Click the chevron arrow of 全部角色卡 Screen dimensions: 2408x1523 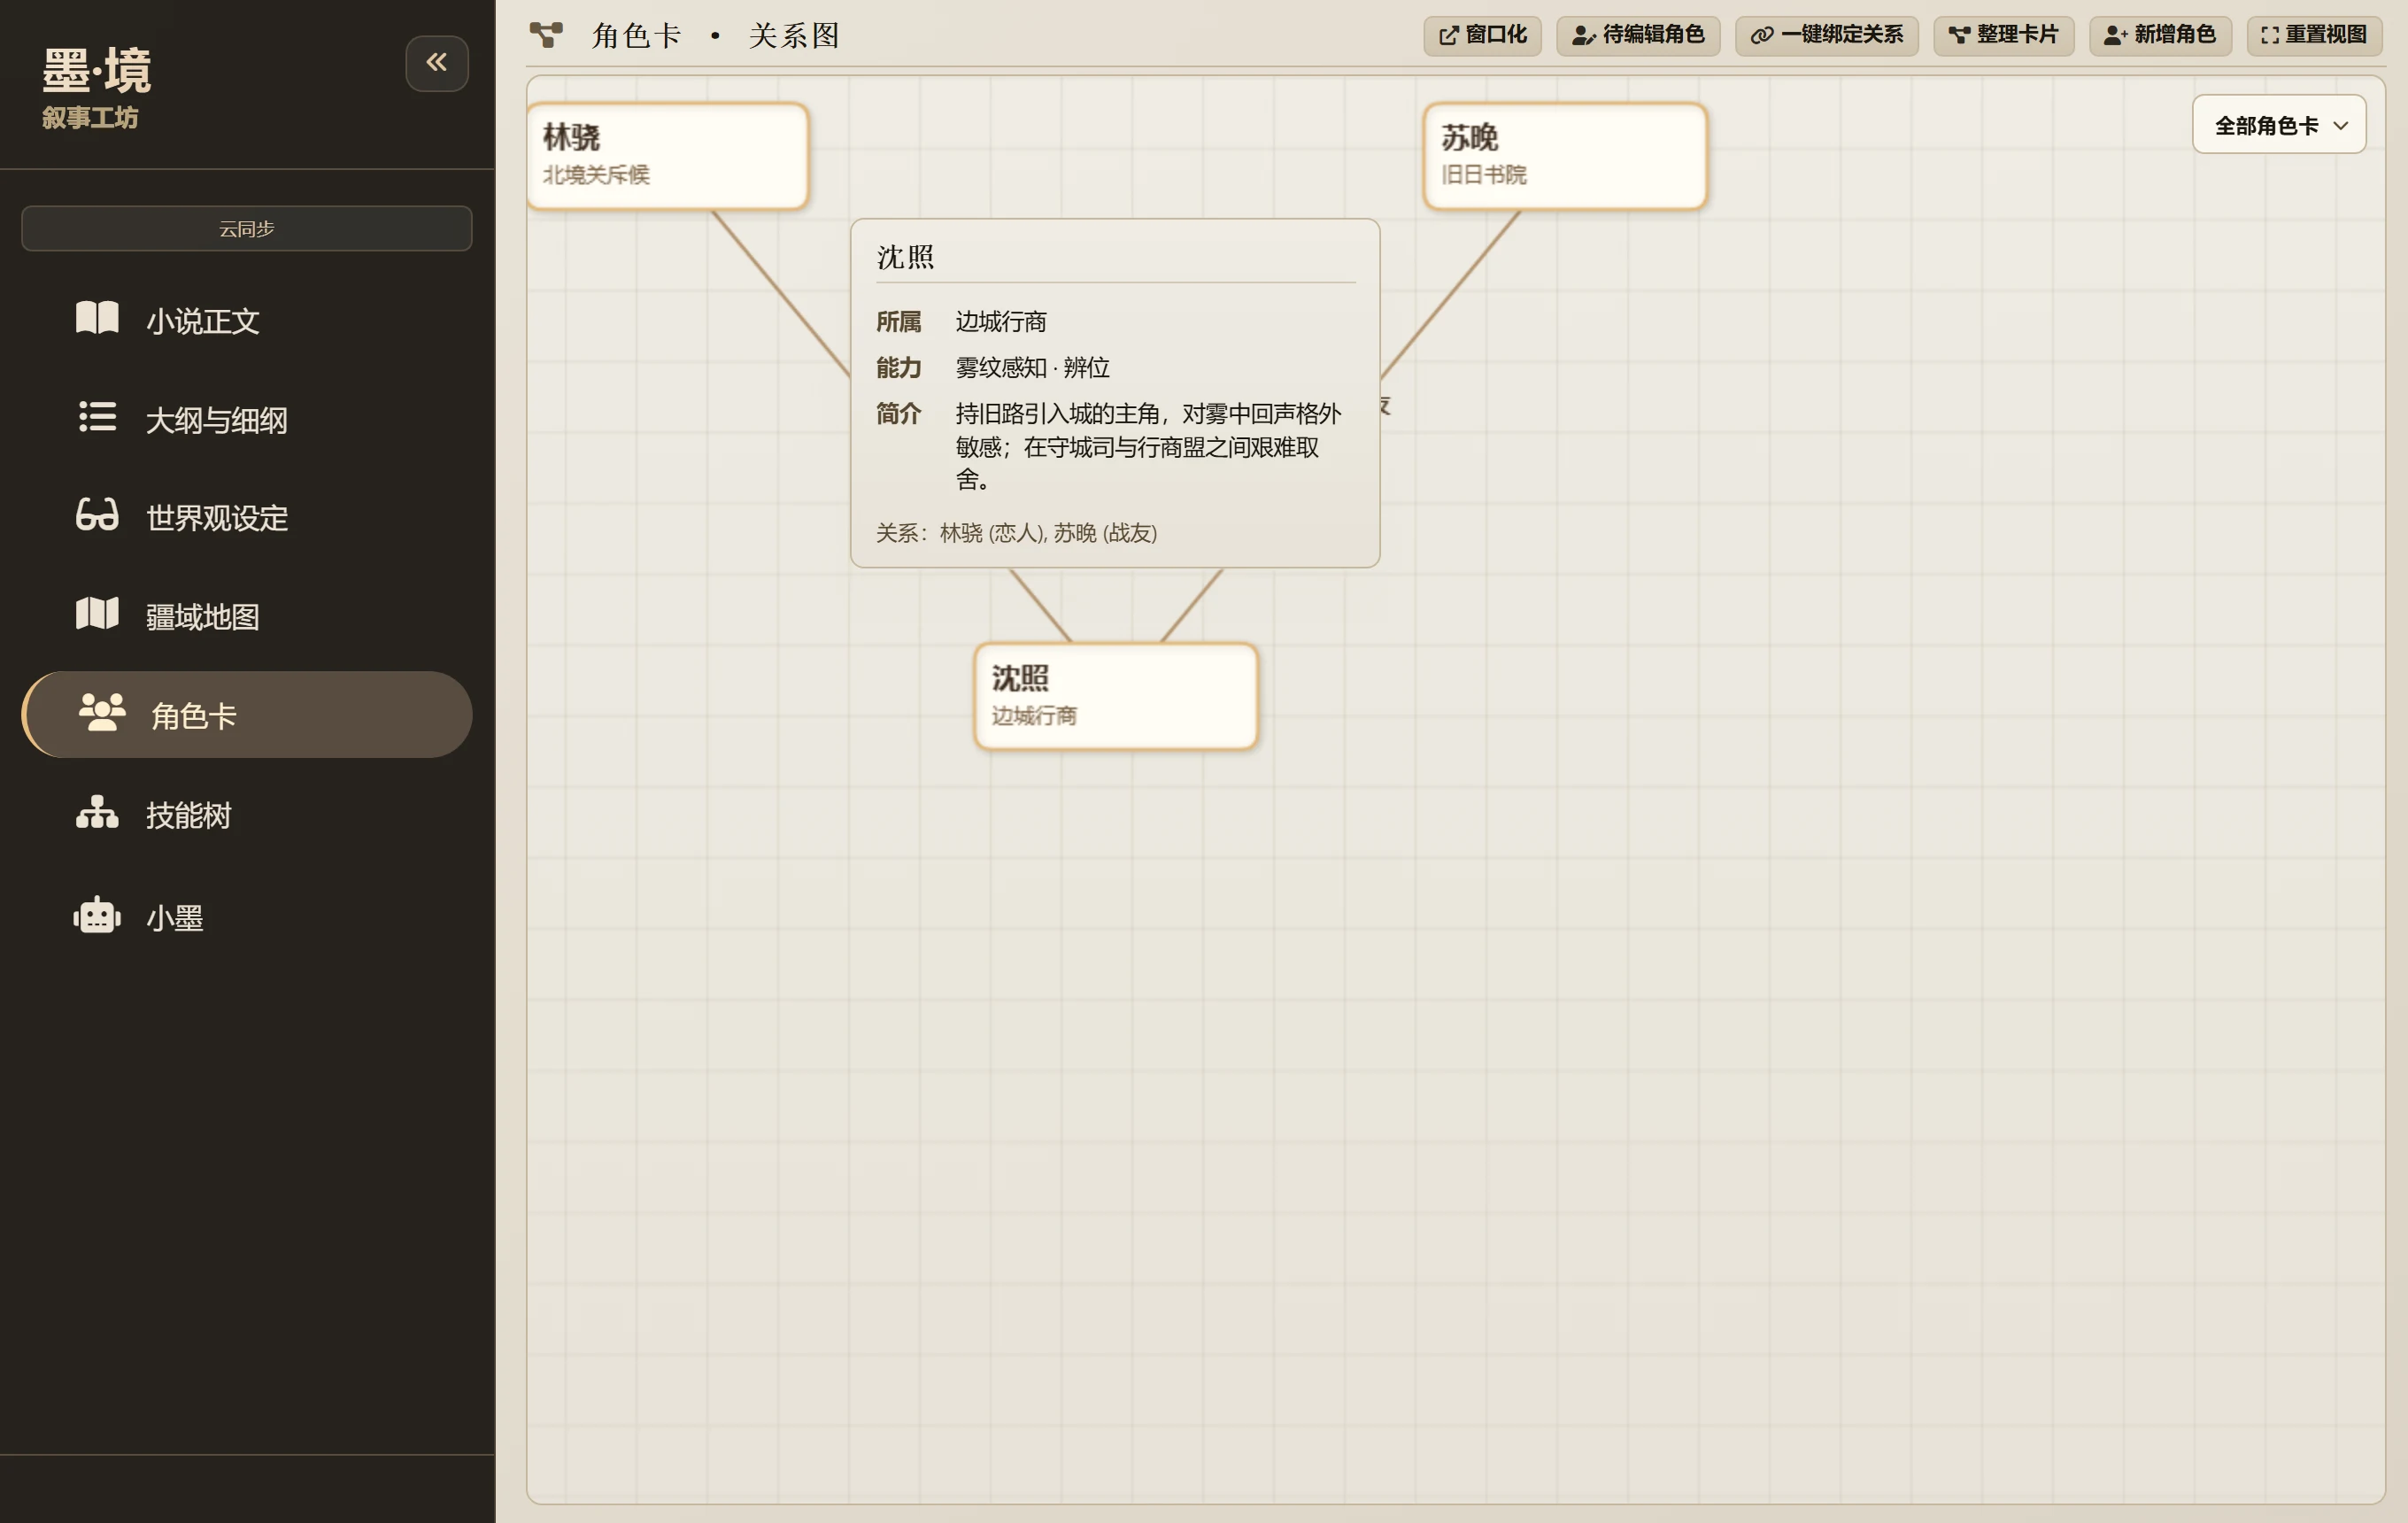coord(2341,126)
